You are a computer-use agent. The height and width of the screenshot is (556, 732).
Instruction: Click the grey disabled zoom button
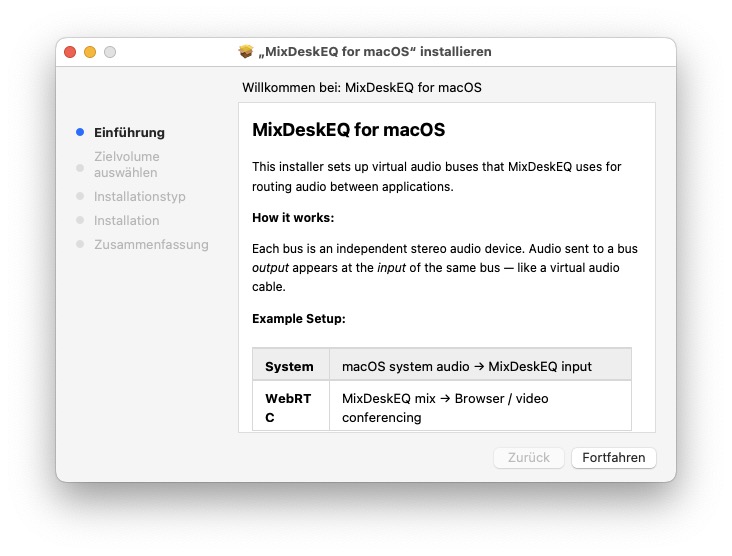(x=110, y=52)
